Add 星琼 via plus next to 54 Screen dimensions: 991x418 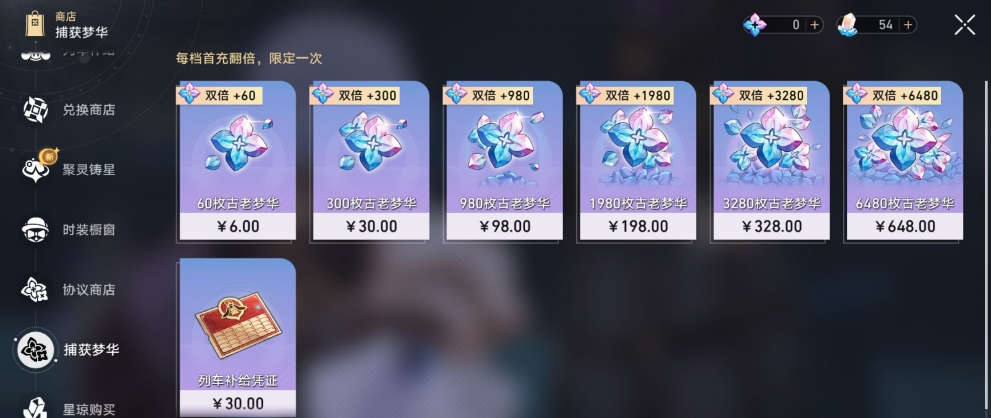[x=908, y=25]
